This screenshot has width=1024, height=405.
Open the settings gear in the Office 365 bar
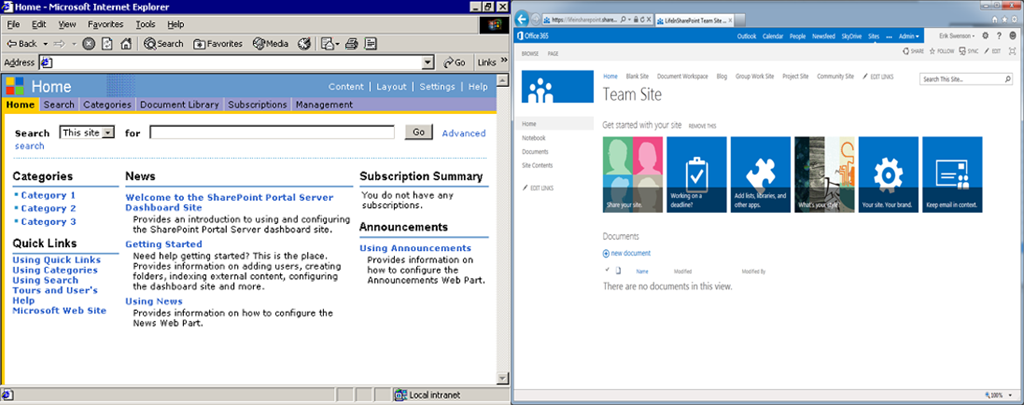coord(985,36)
